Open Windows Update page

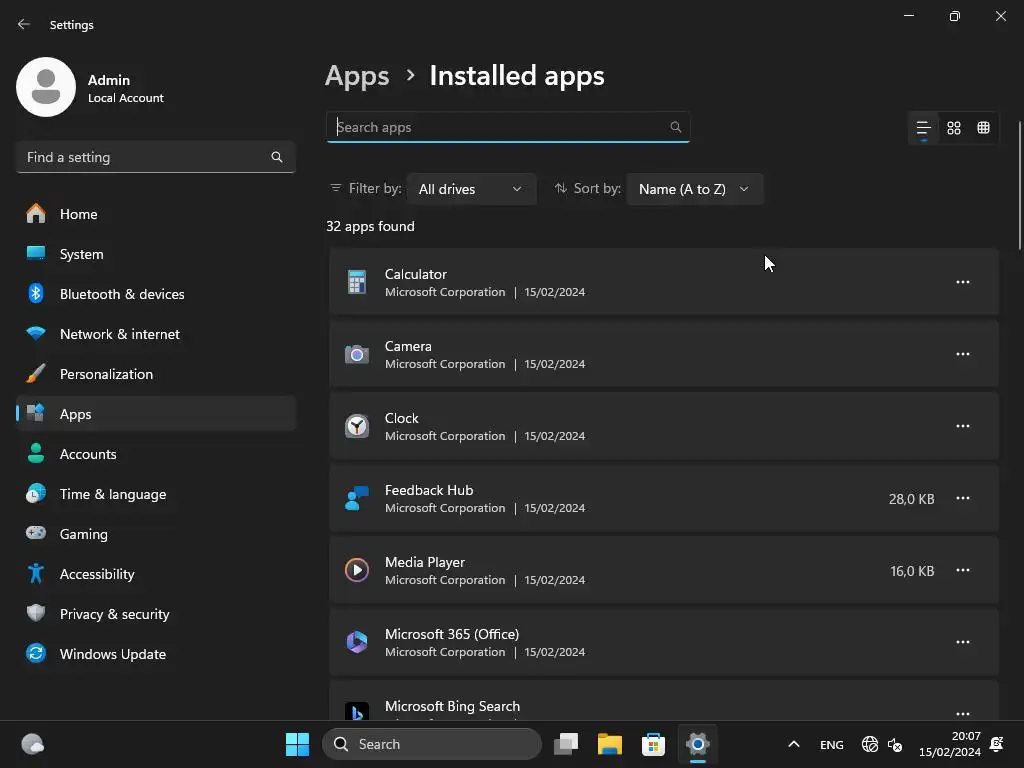[x=112, y=654]
